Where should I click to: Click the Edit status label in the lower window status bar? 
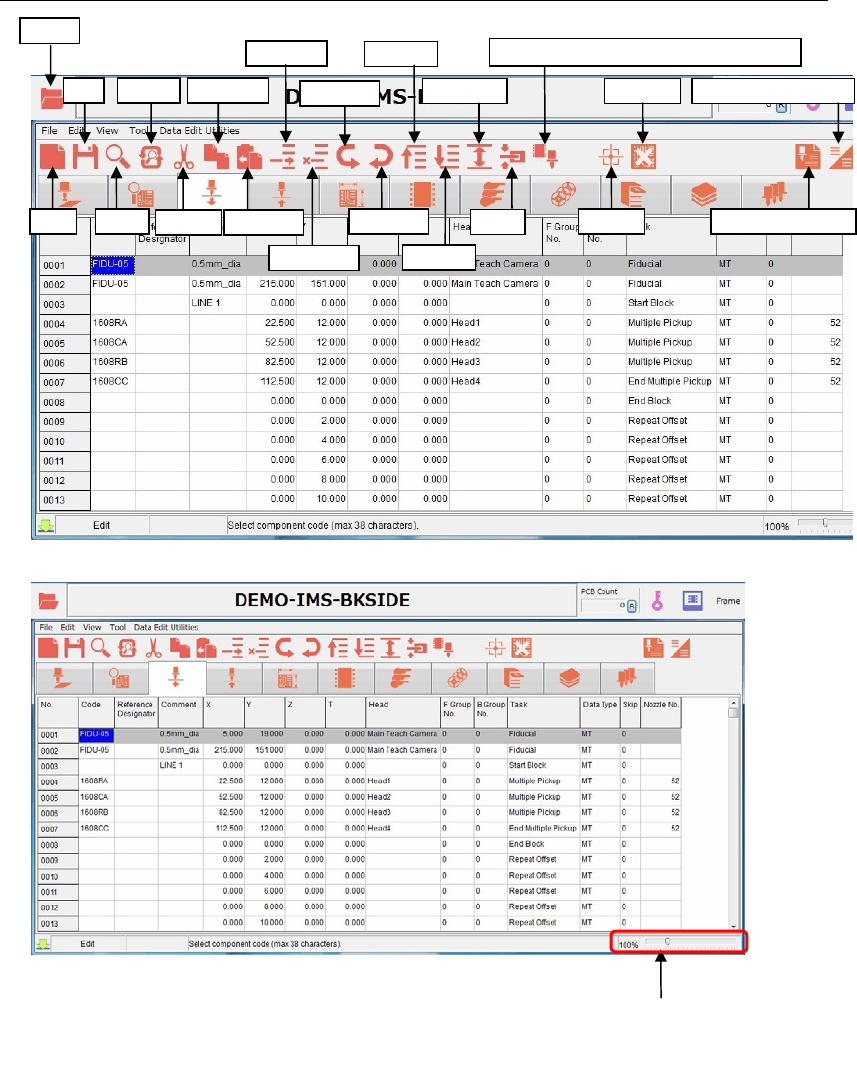click(88, 944)
